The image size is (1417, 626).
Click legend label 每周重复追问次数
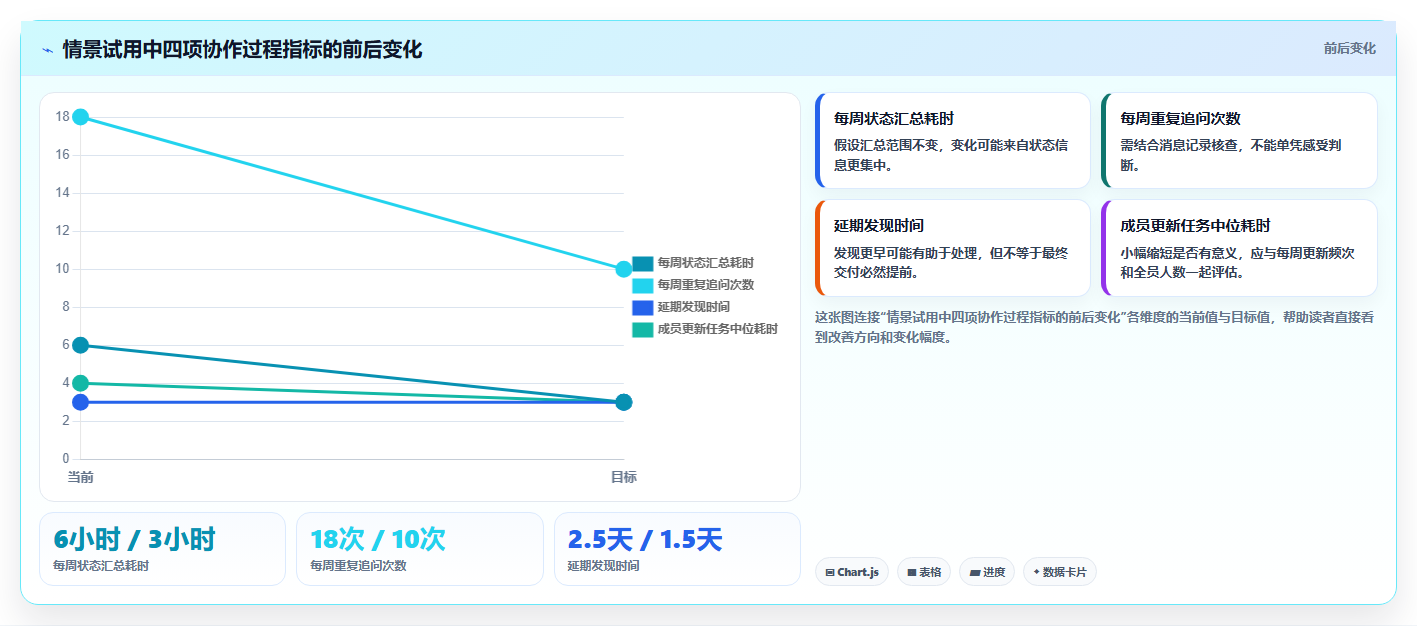706,285
